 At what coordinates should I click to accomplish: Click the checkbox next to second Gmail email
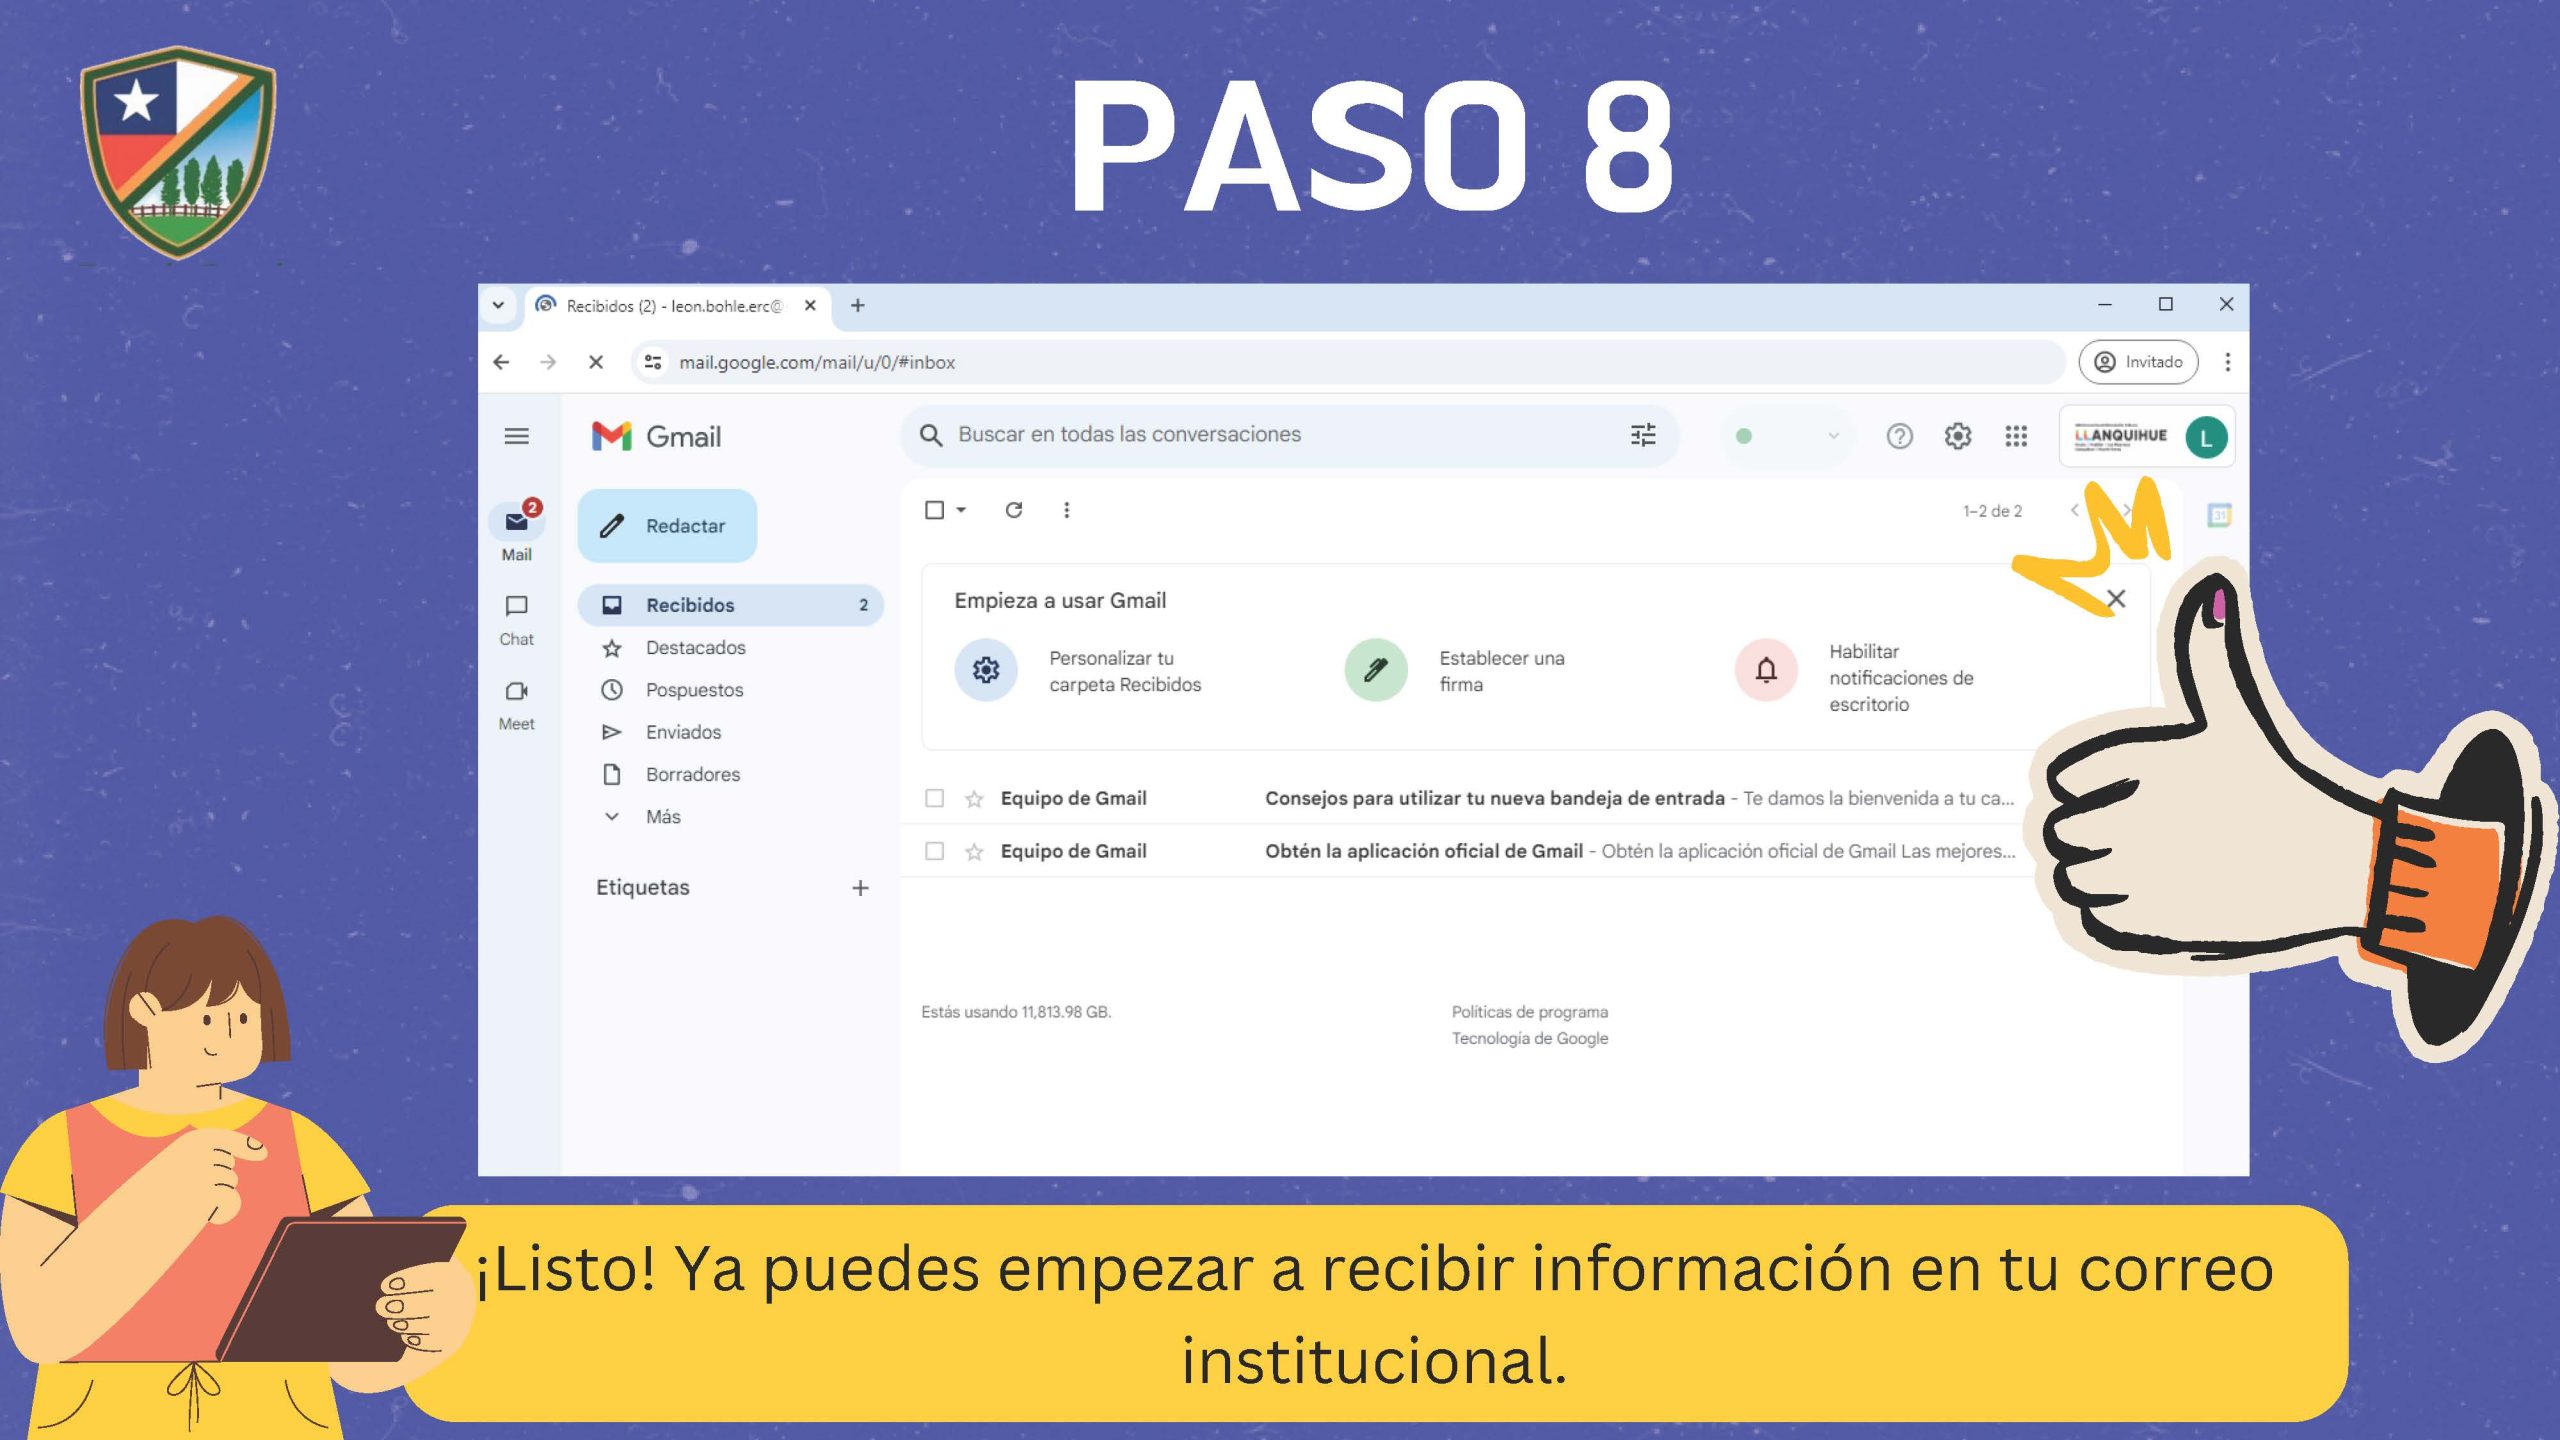point(934,851)
